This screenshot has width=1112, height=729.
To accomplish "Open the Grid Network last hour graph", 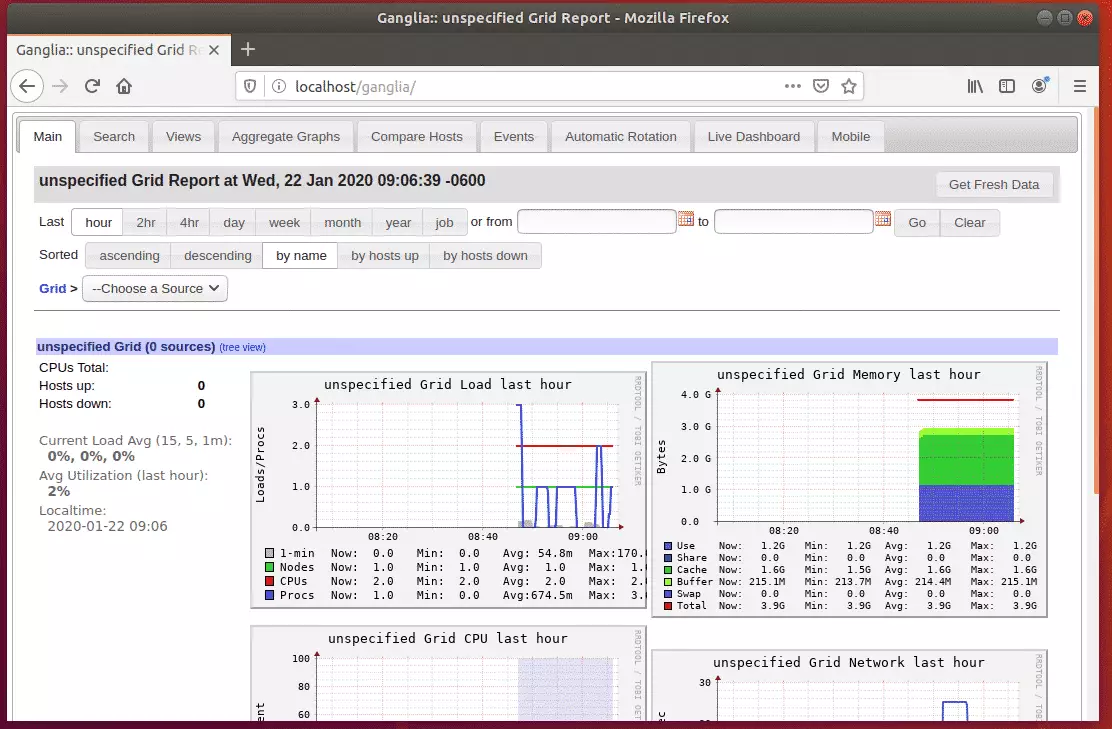I will [x=849, y=686].
